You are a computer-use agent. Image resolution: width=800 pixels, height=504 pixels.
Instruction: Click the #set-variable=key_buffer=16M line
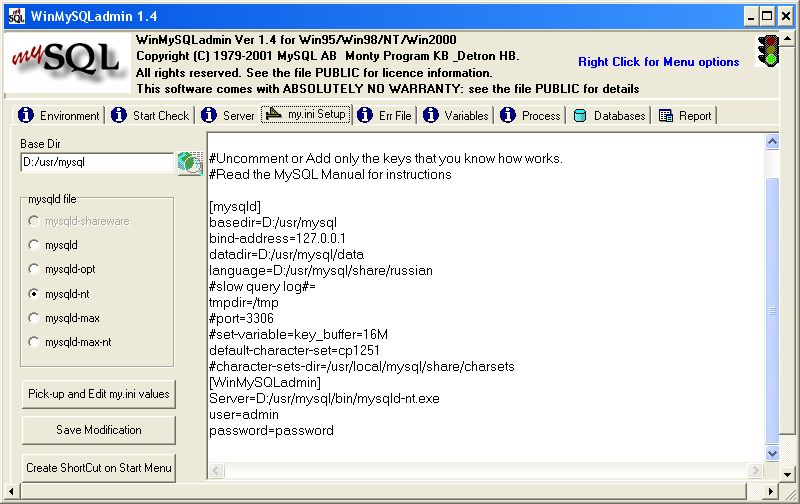298,335
